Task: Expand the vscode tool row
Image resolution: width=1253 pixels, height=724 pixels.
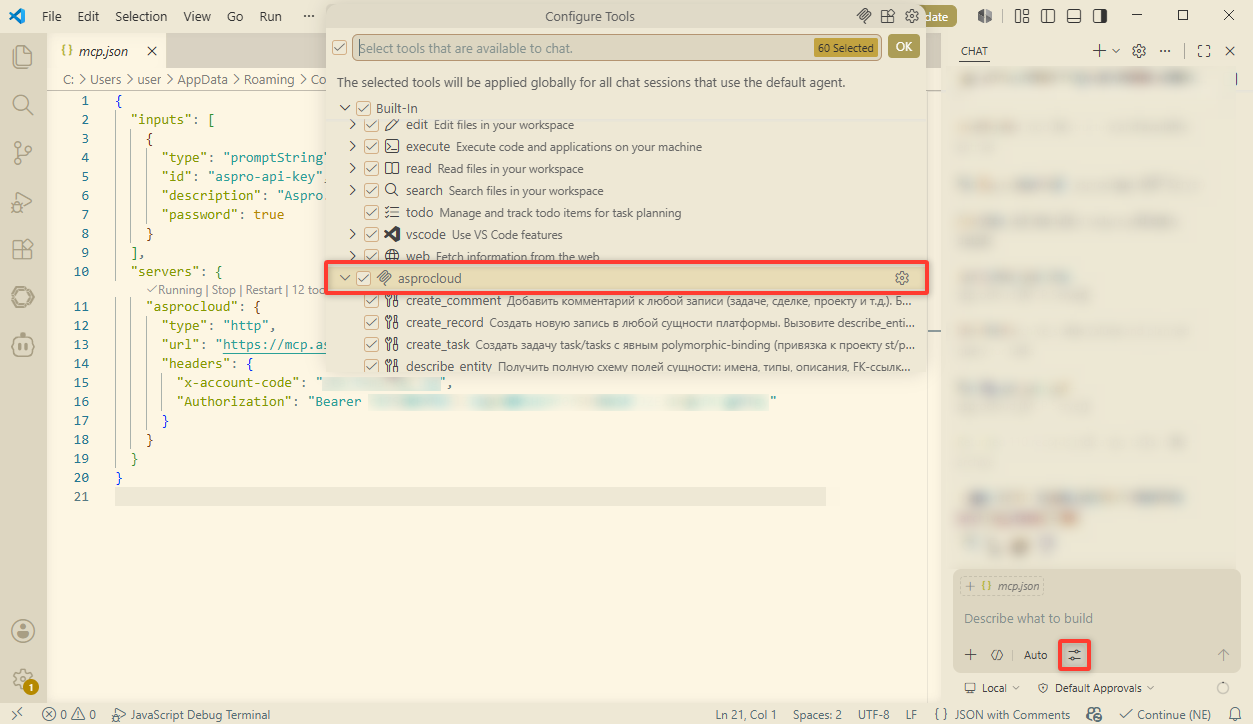Action: (353, 235)
